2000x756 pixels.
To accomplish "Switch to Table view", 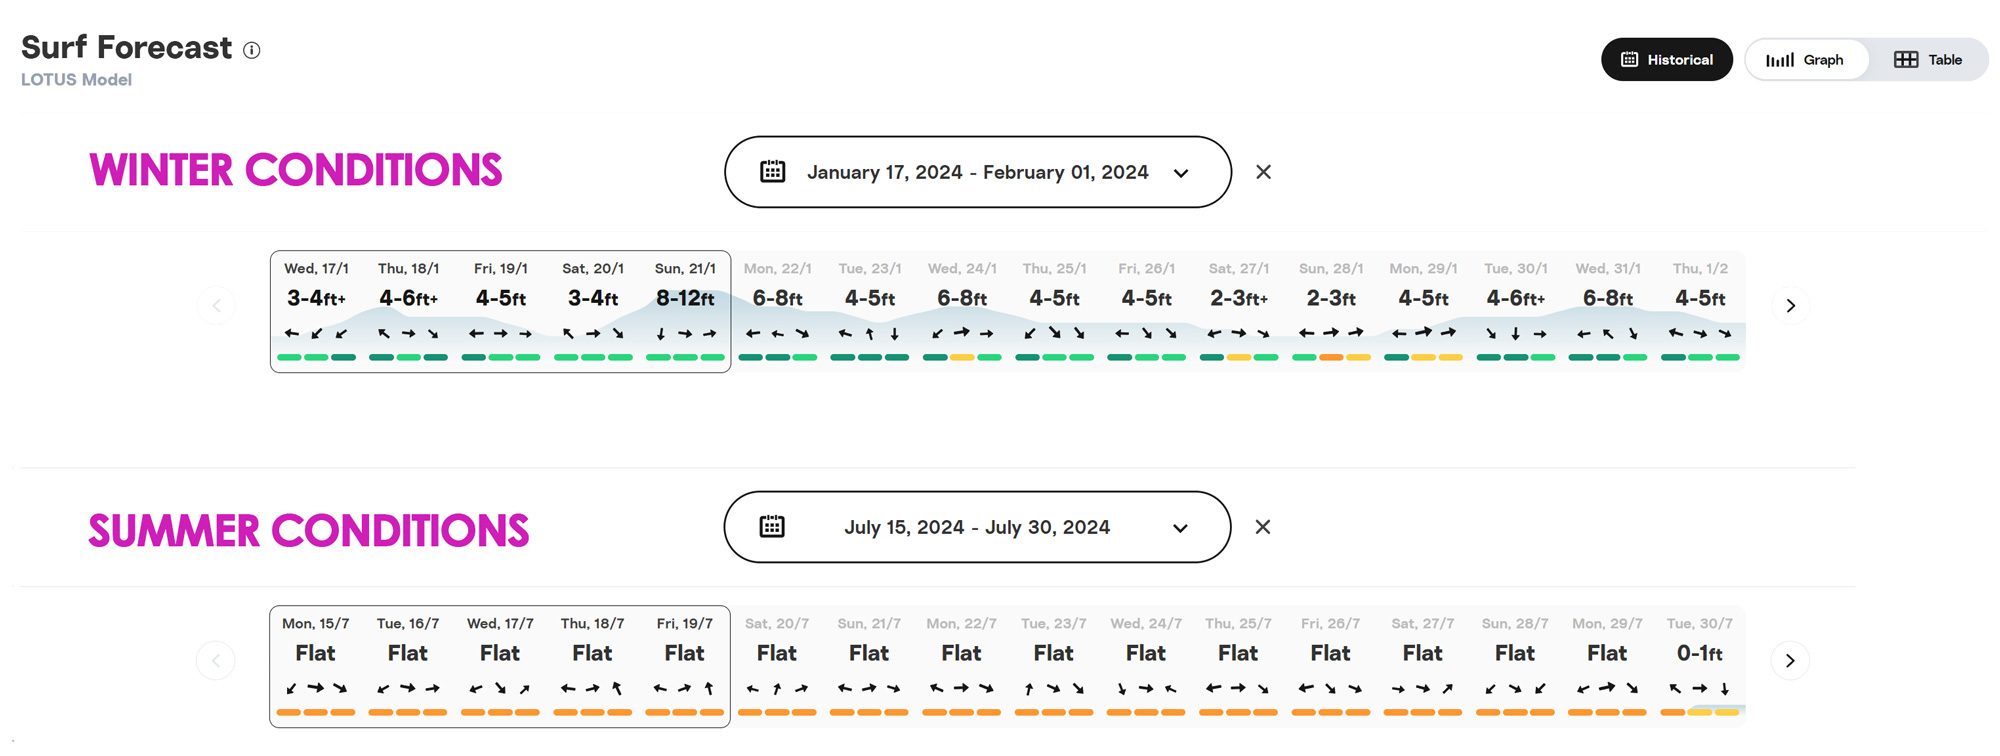I will coord(1928,60).
